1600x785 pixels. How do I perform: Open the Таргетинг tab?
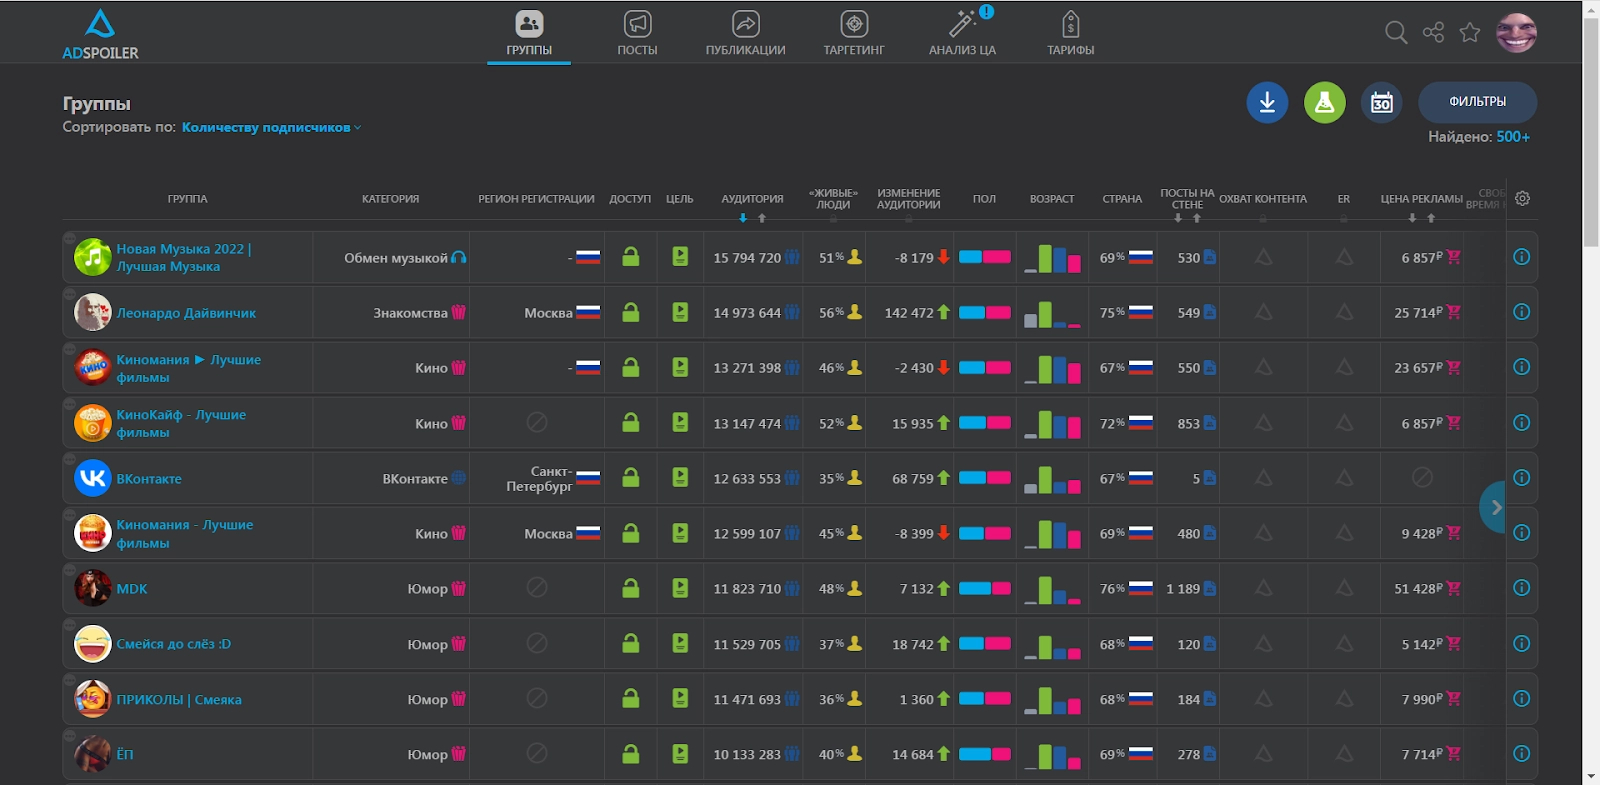pyautogui.click(x=853, y=33)
